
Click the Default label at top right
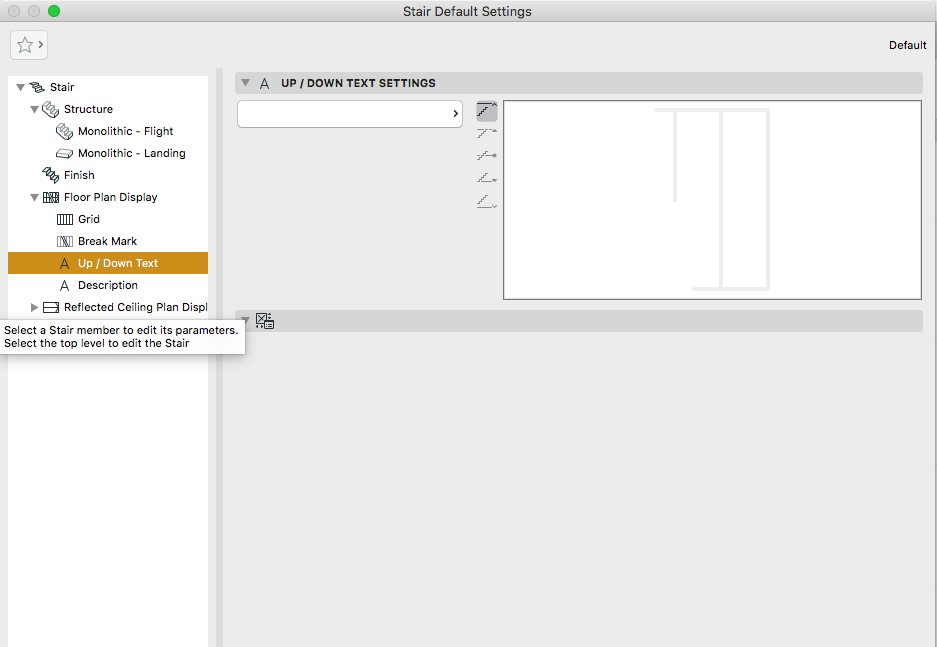pos(907,45)
